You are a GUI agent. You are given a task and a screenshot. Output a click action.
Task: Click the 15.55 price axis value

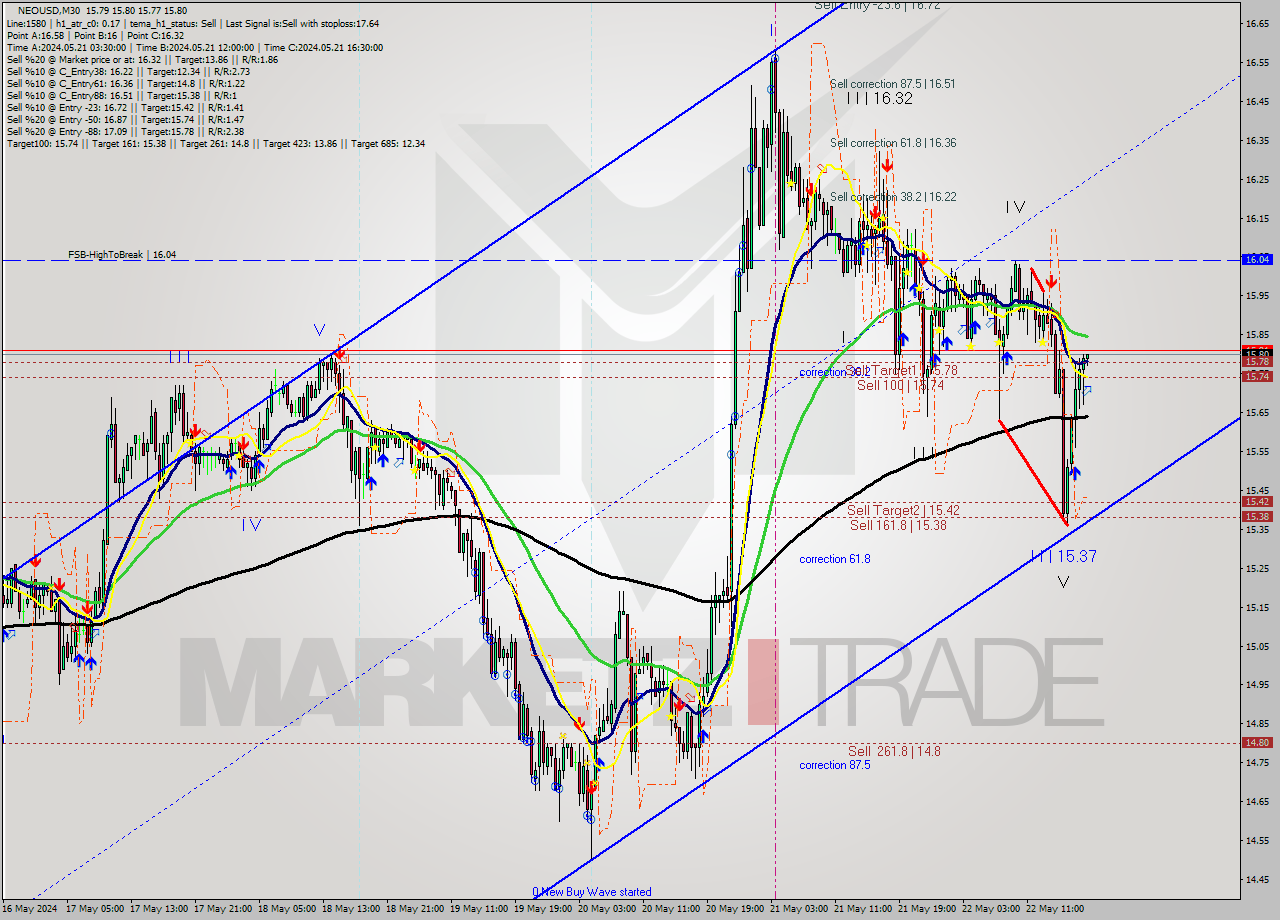[x=1256, y=451]
